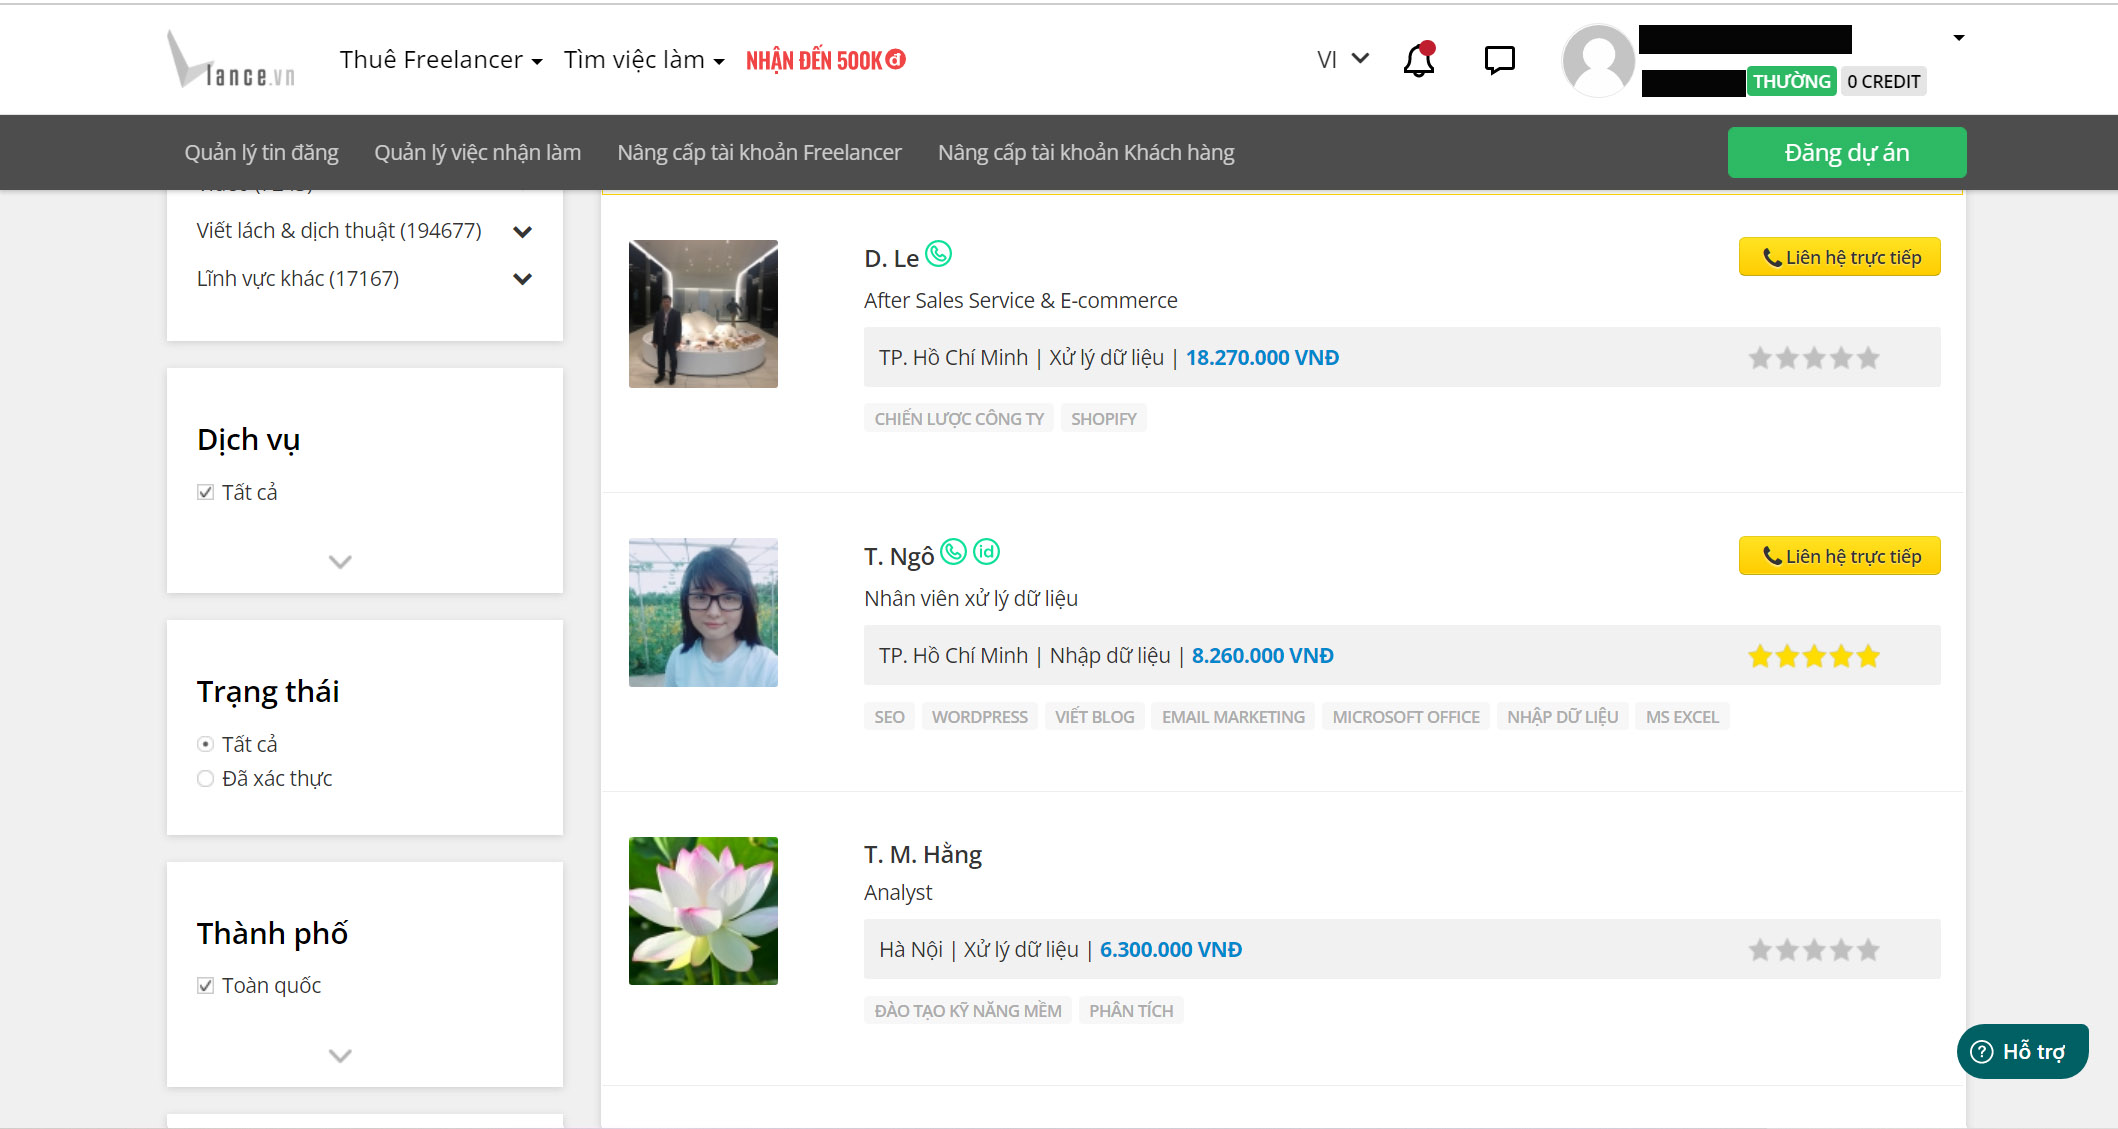Click the Đăng dự án button
This screenshot has width=2118, height=1129.
pos(1846,152)
